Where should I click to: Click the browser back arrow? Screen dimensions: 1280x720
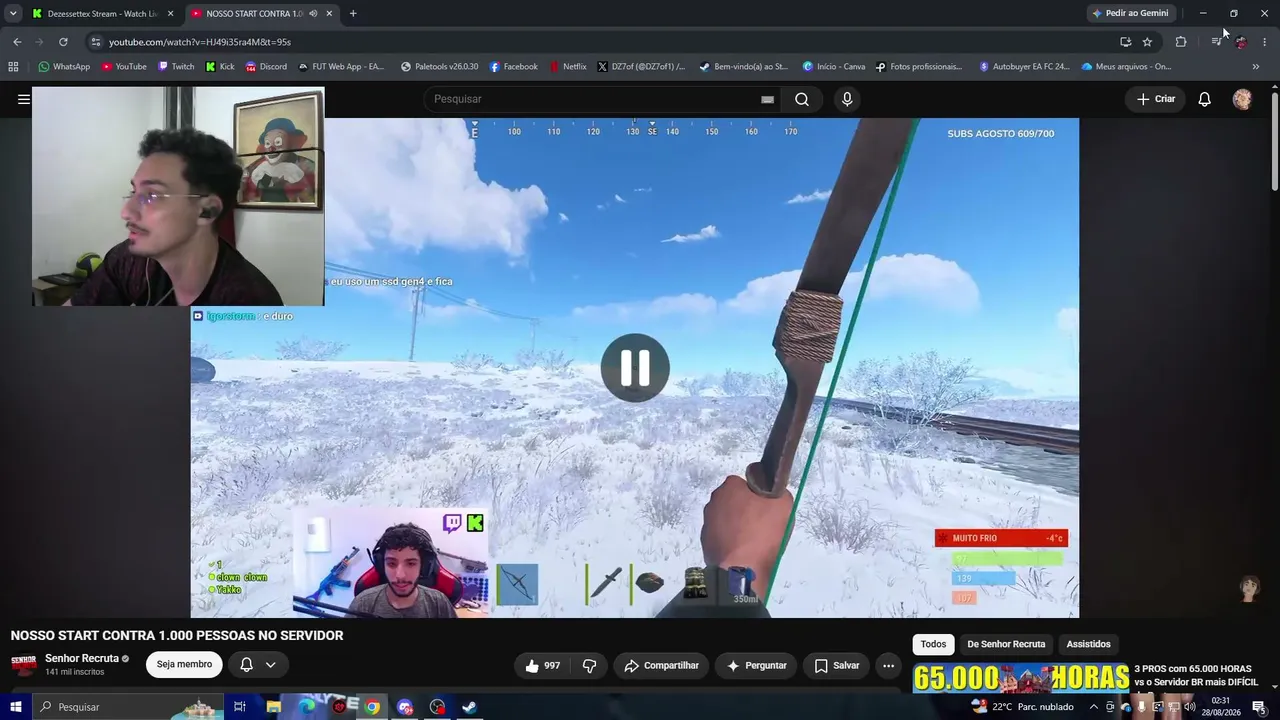[17, 42]
